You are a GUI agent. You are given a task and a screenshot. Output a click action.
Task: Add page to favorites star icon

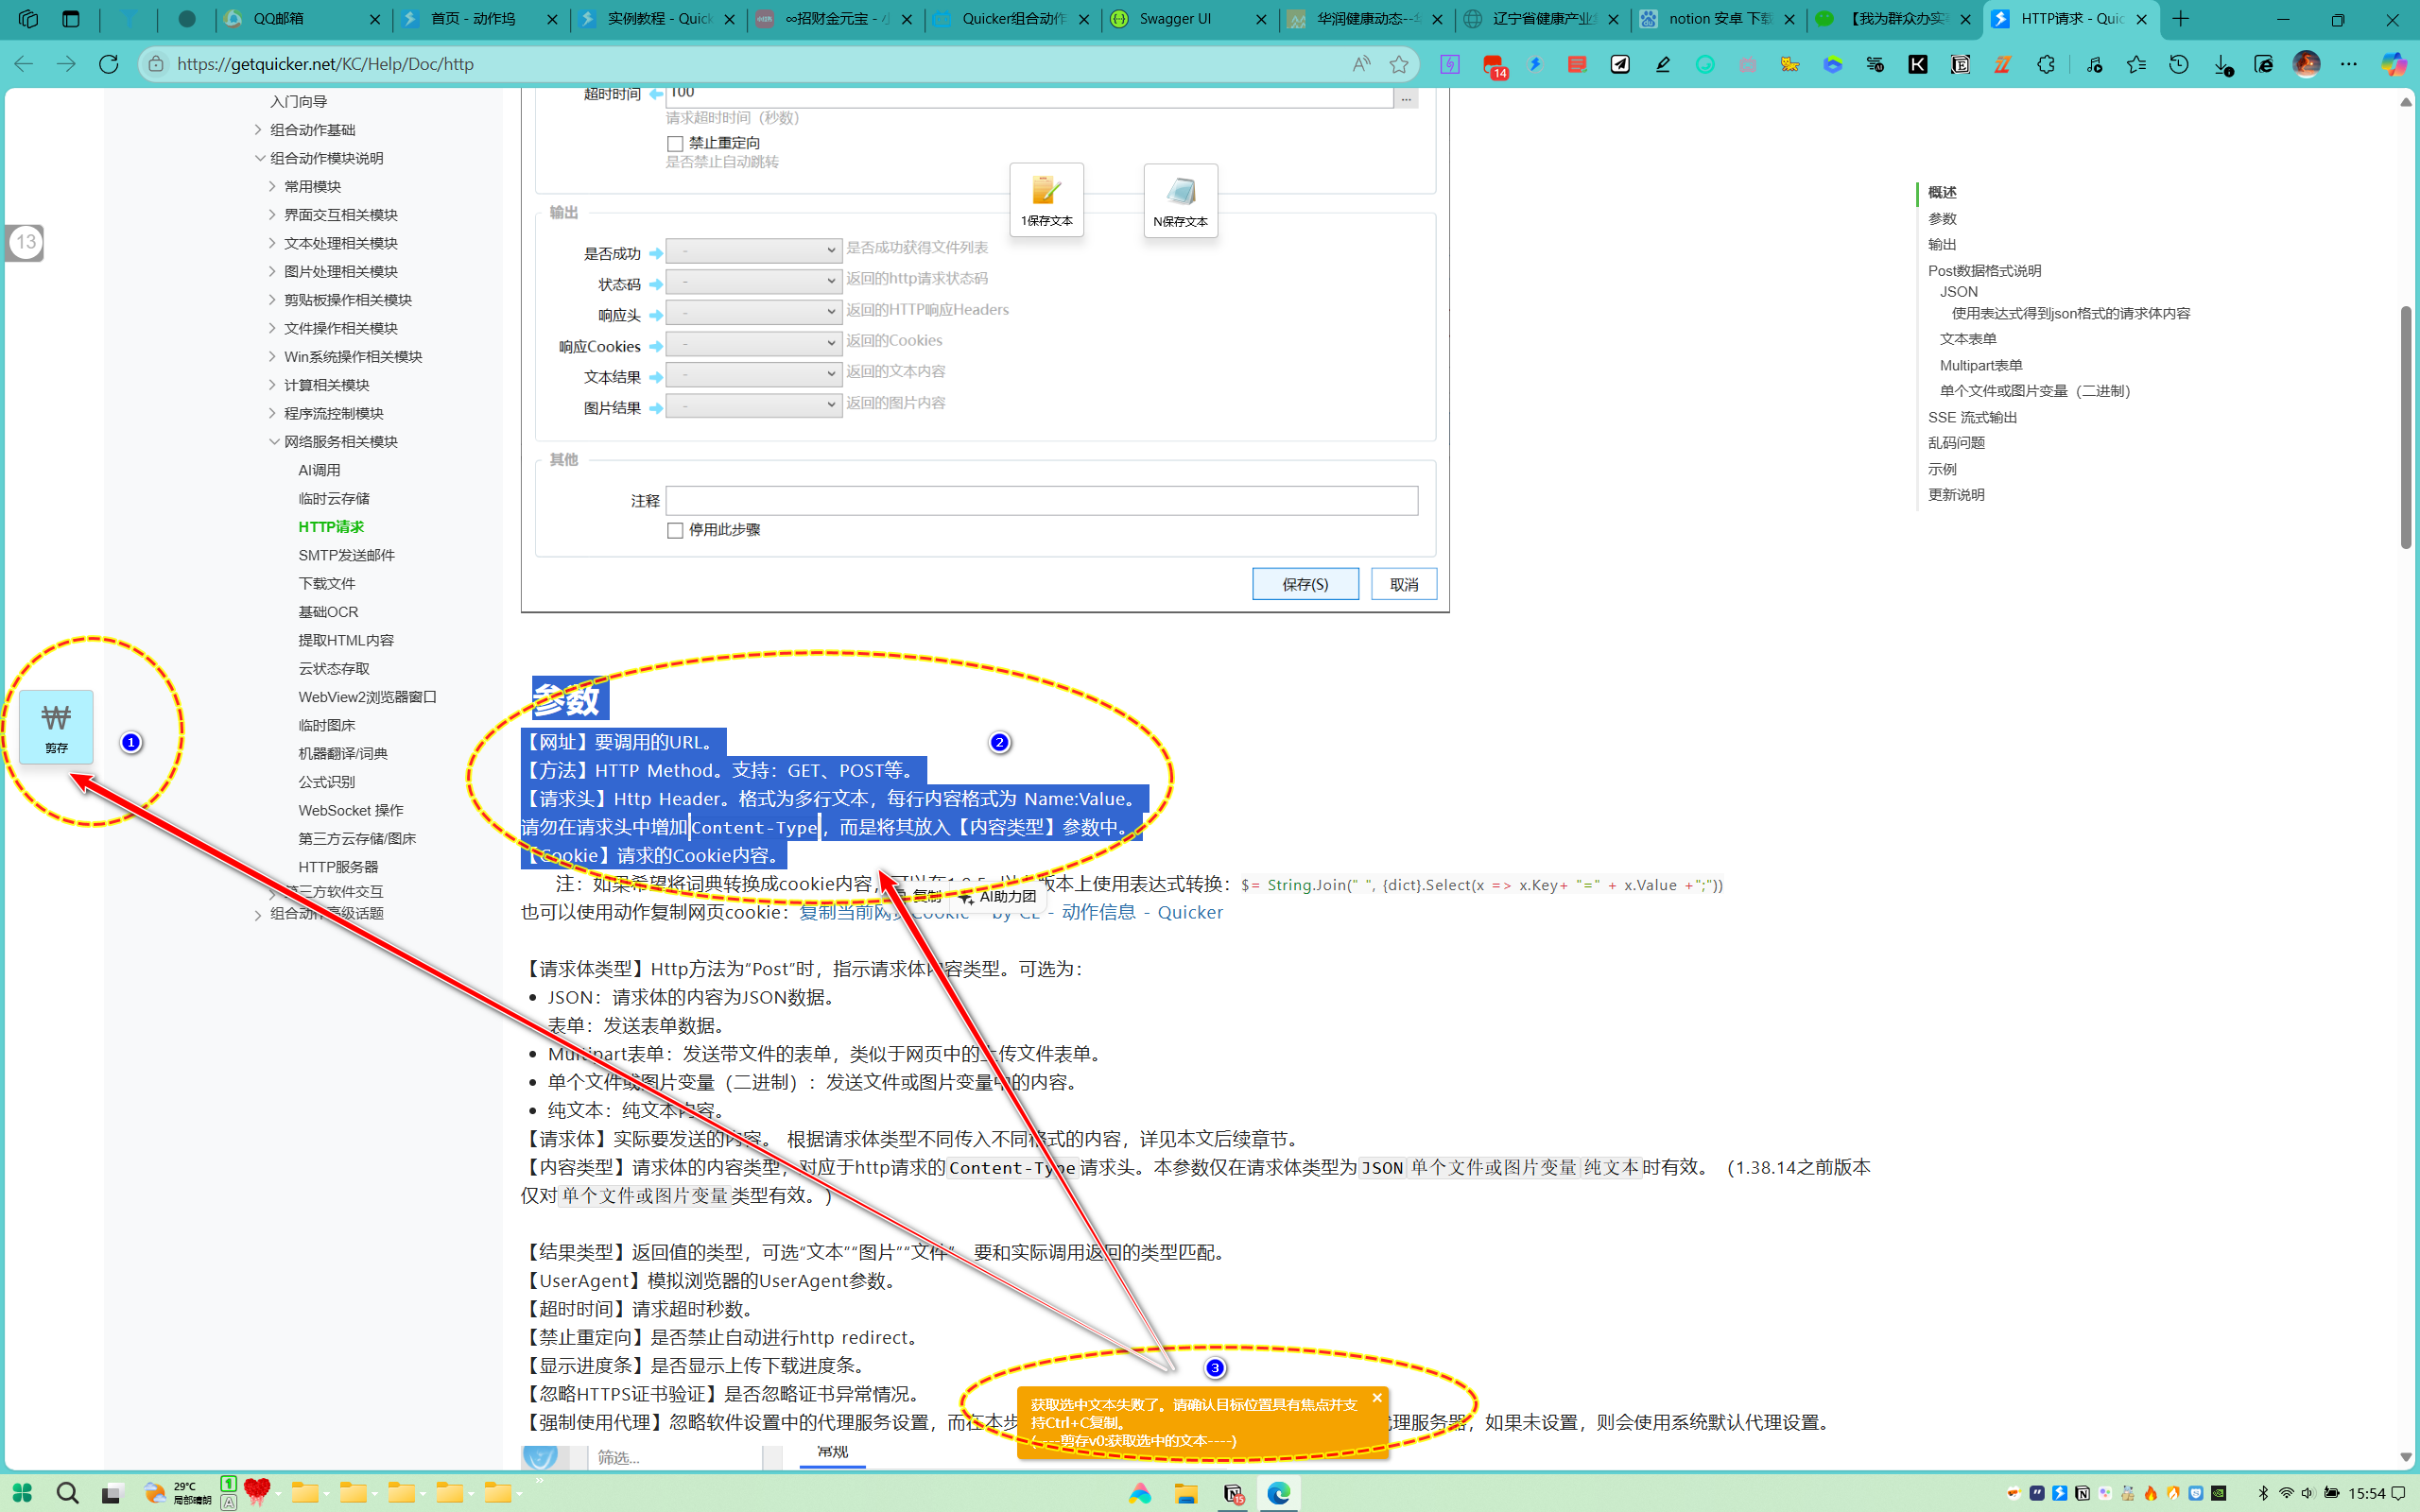pyautogui.click(x=1399, y=64)
